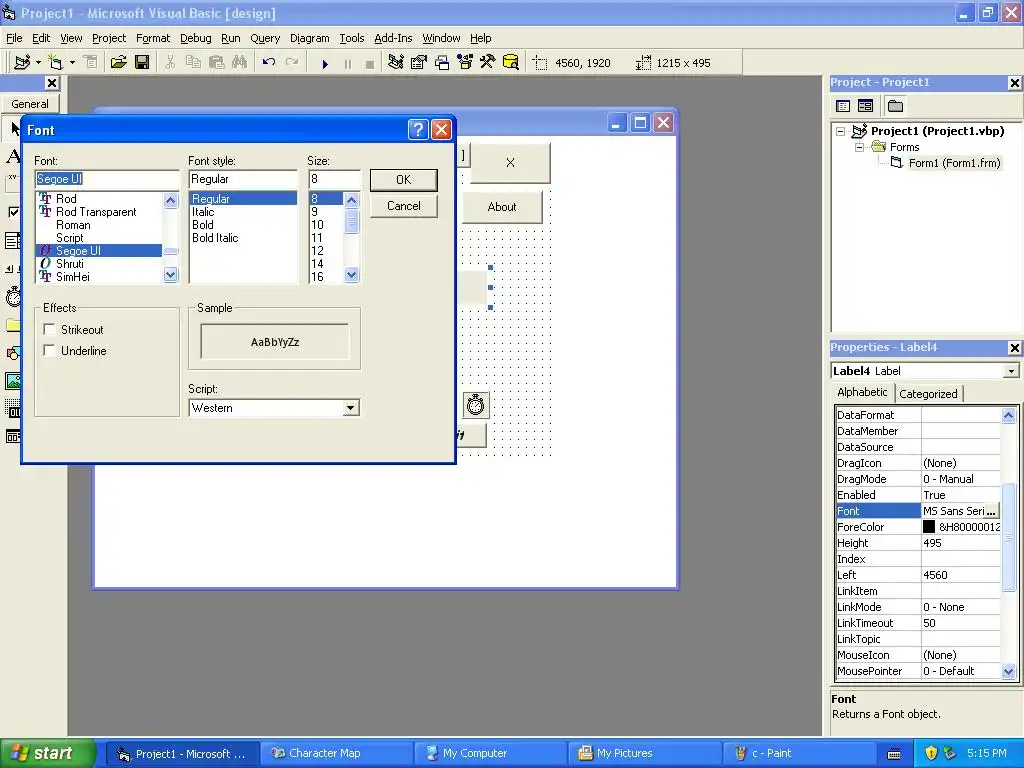Click the Cut scissors icon
Viewport: 1024px width, 768px height.
tap(170, 62)
